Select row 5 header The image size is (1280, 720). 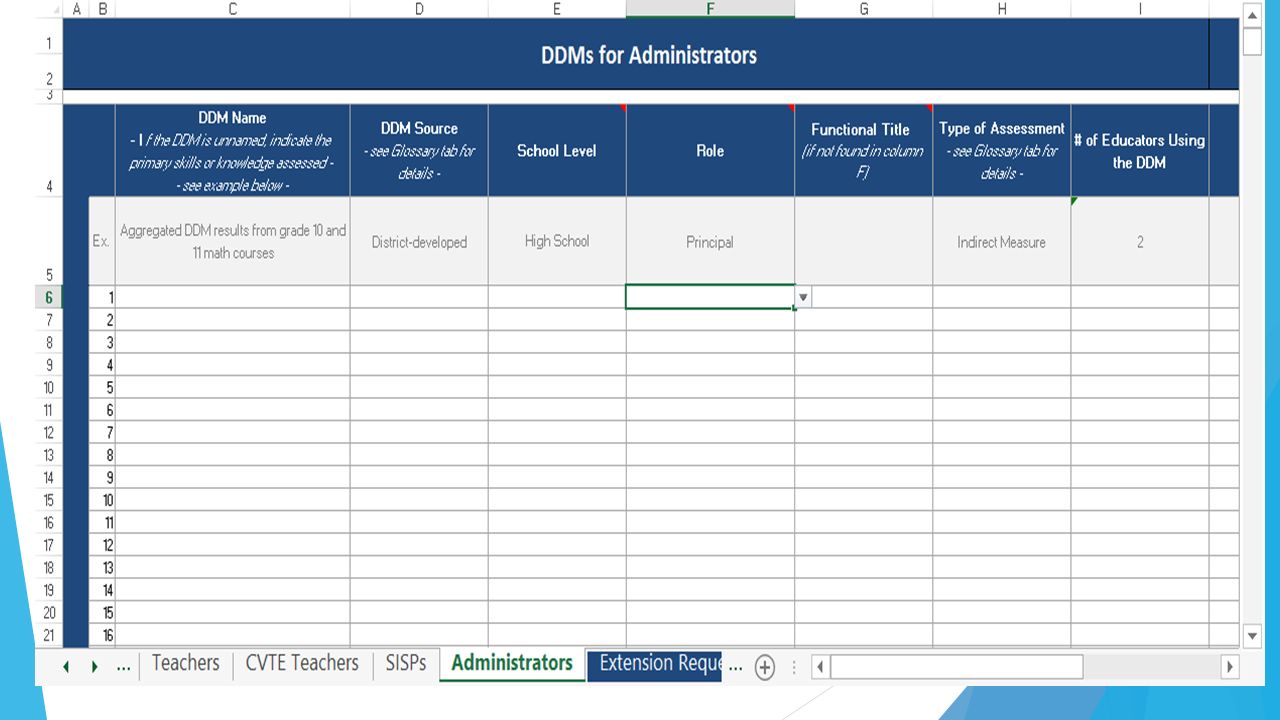49,241
